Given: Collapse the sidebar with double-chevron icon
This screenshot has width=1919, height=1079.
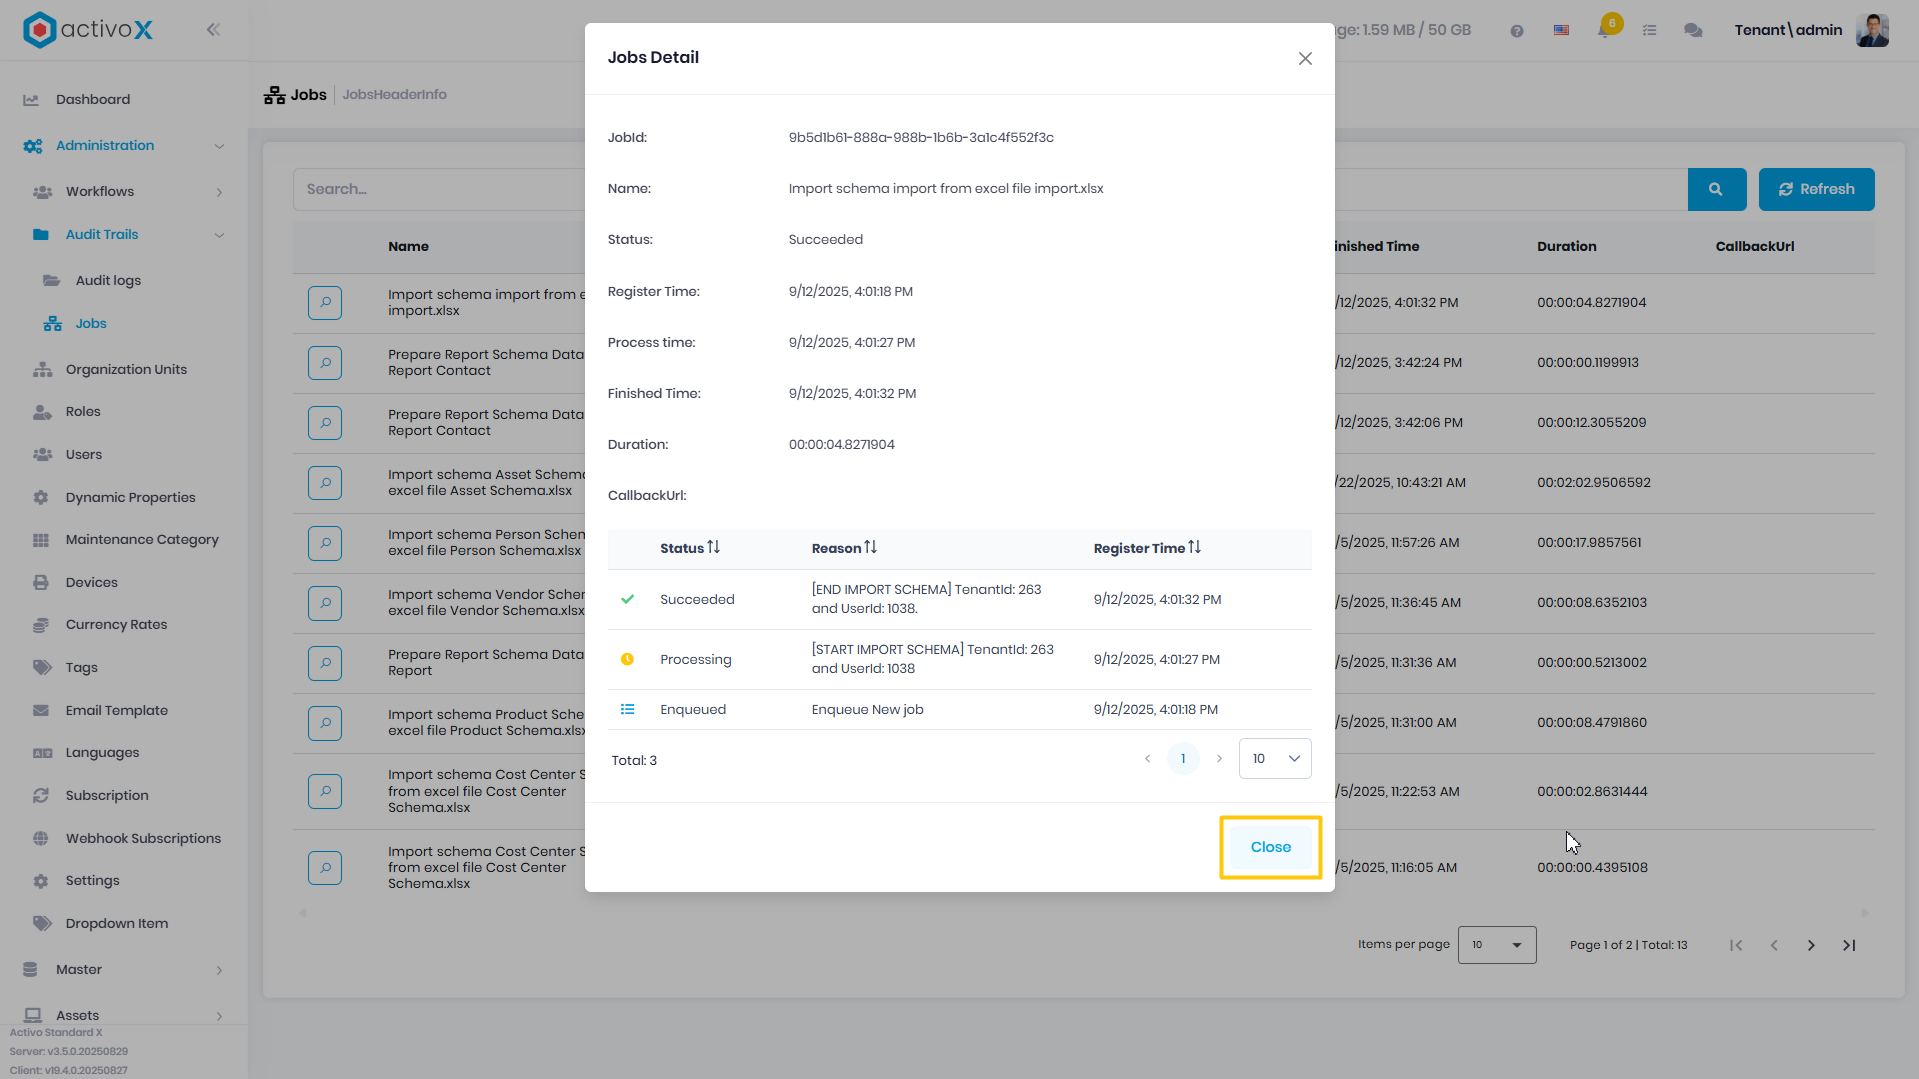Looking at the screenshot, I should tap(213, 30).
